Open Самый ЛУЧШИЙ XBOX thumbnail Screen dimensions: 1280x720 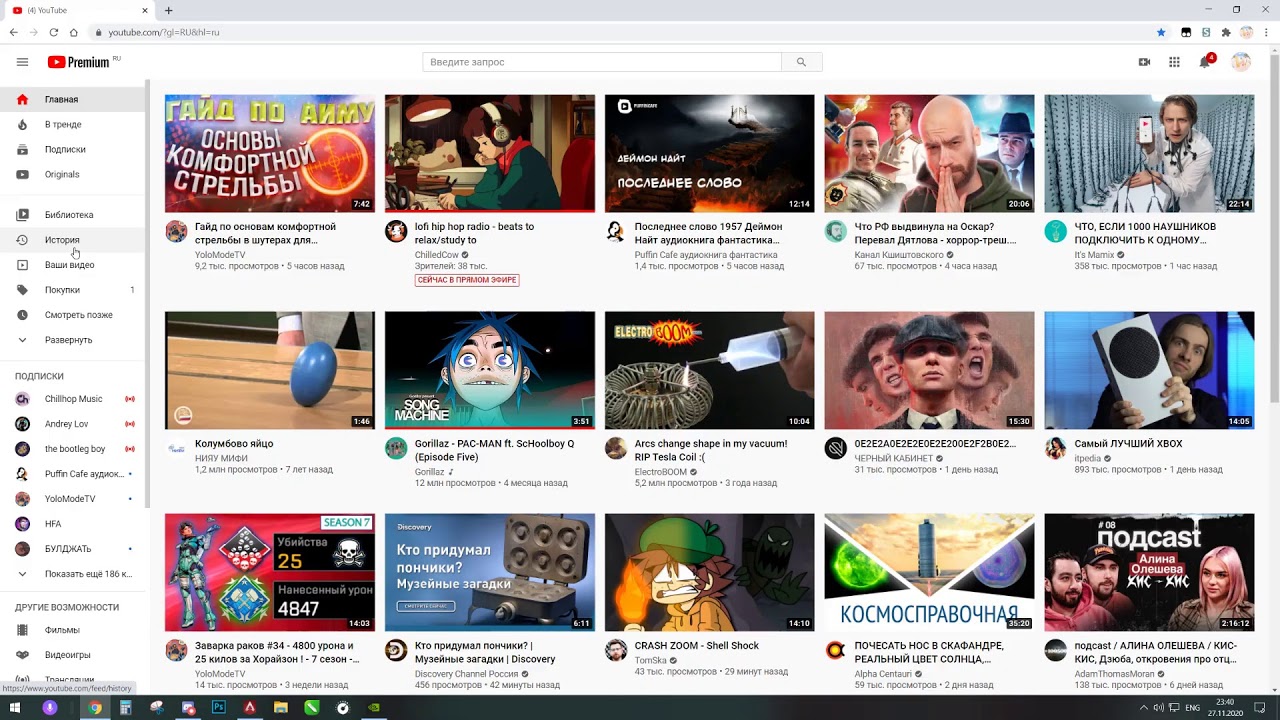coord(1149,370)
